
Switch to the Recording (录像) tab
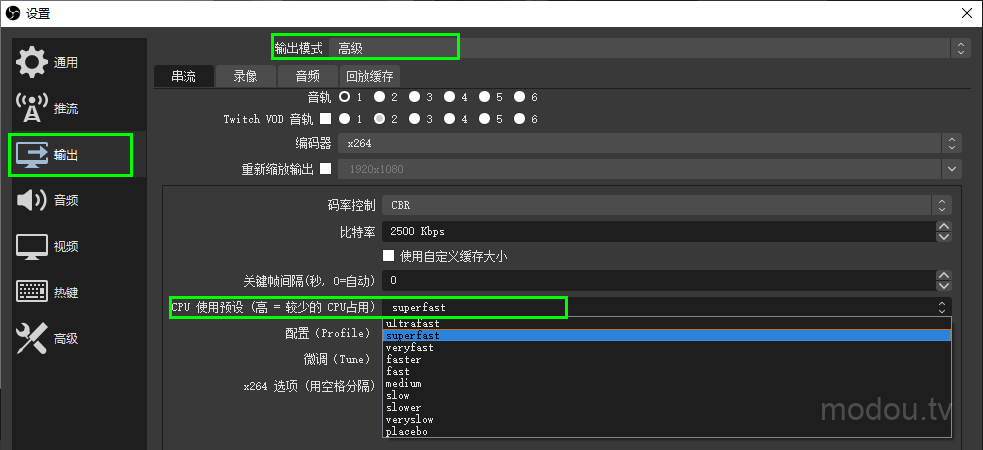click(245, 75)
